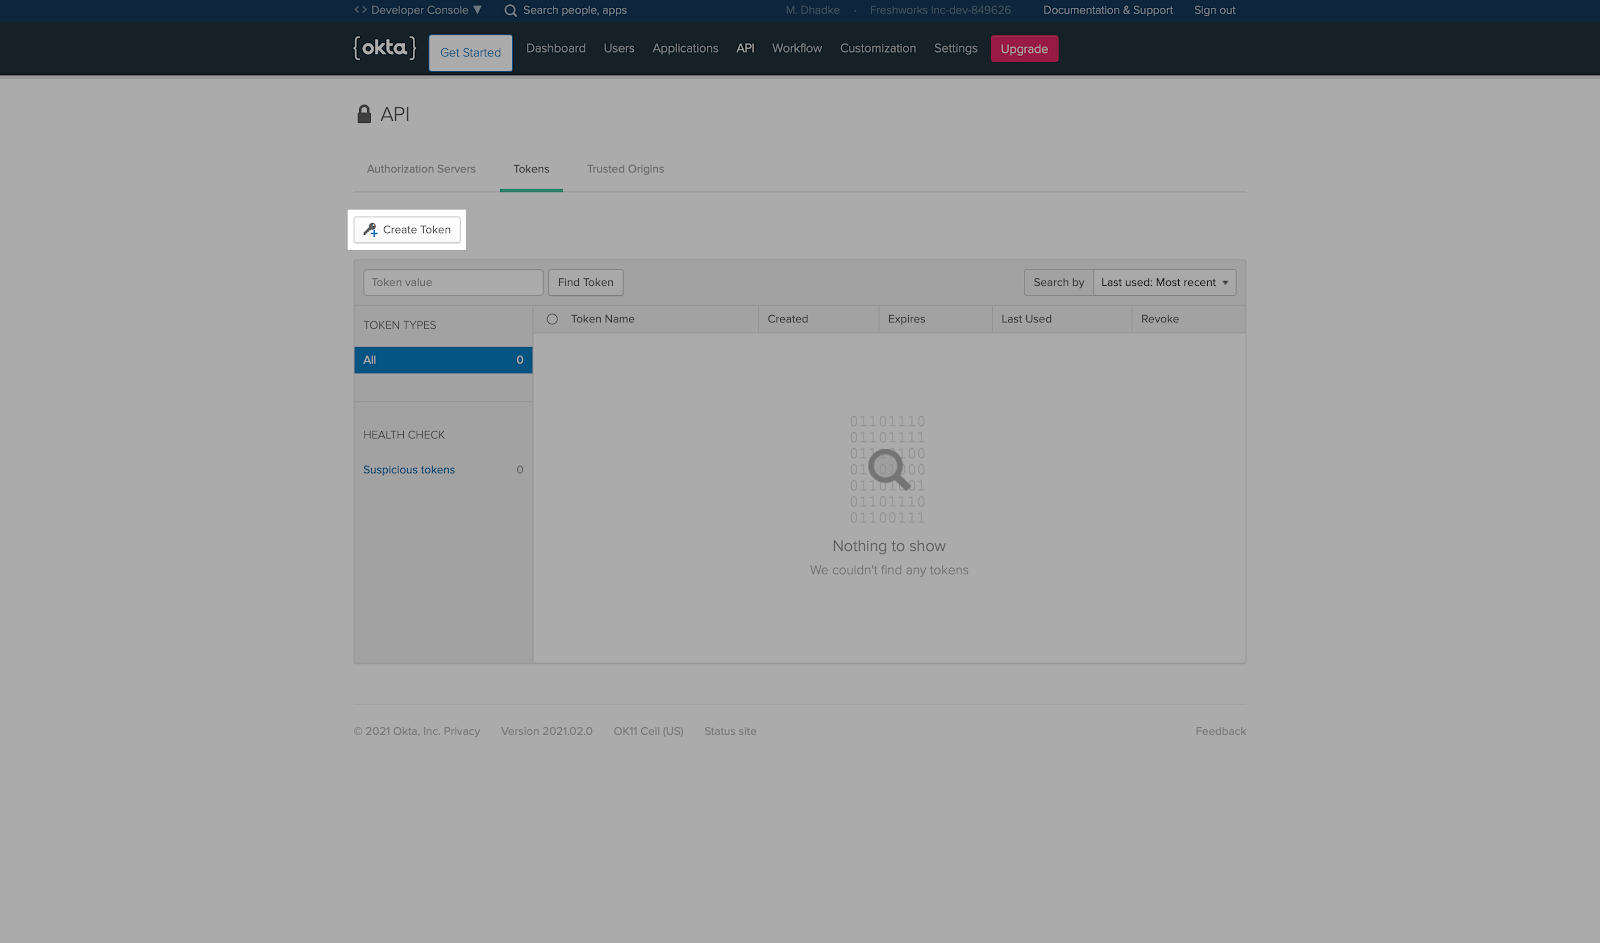Click Sign out
The image size is (1600, 943).
pos(1215,10)
